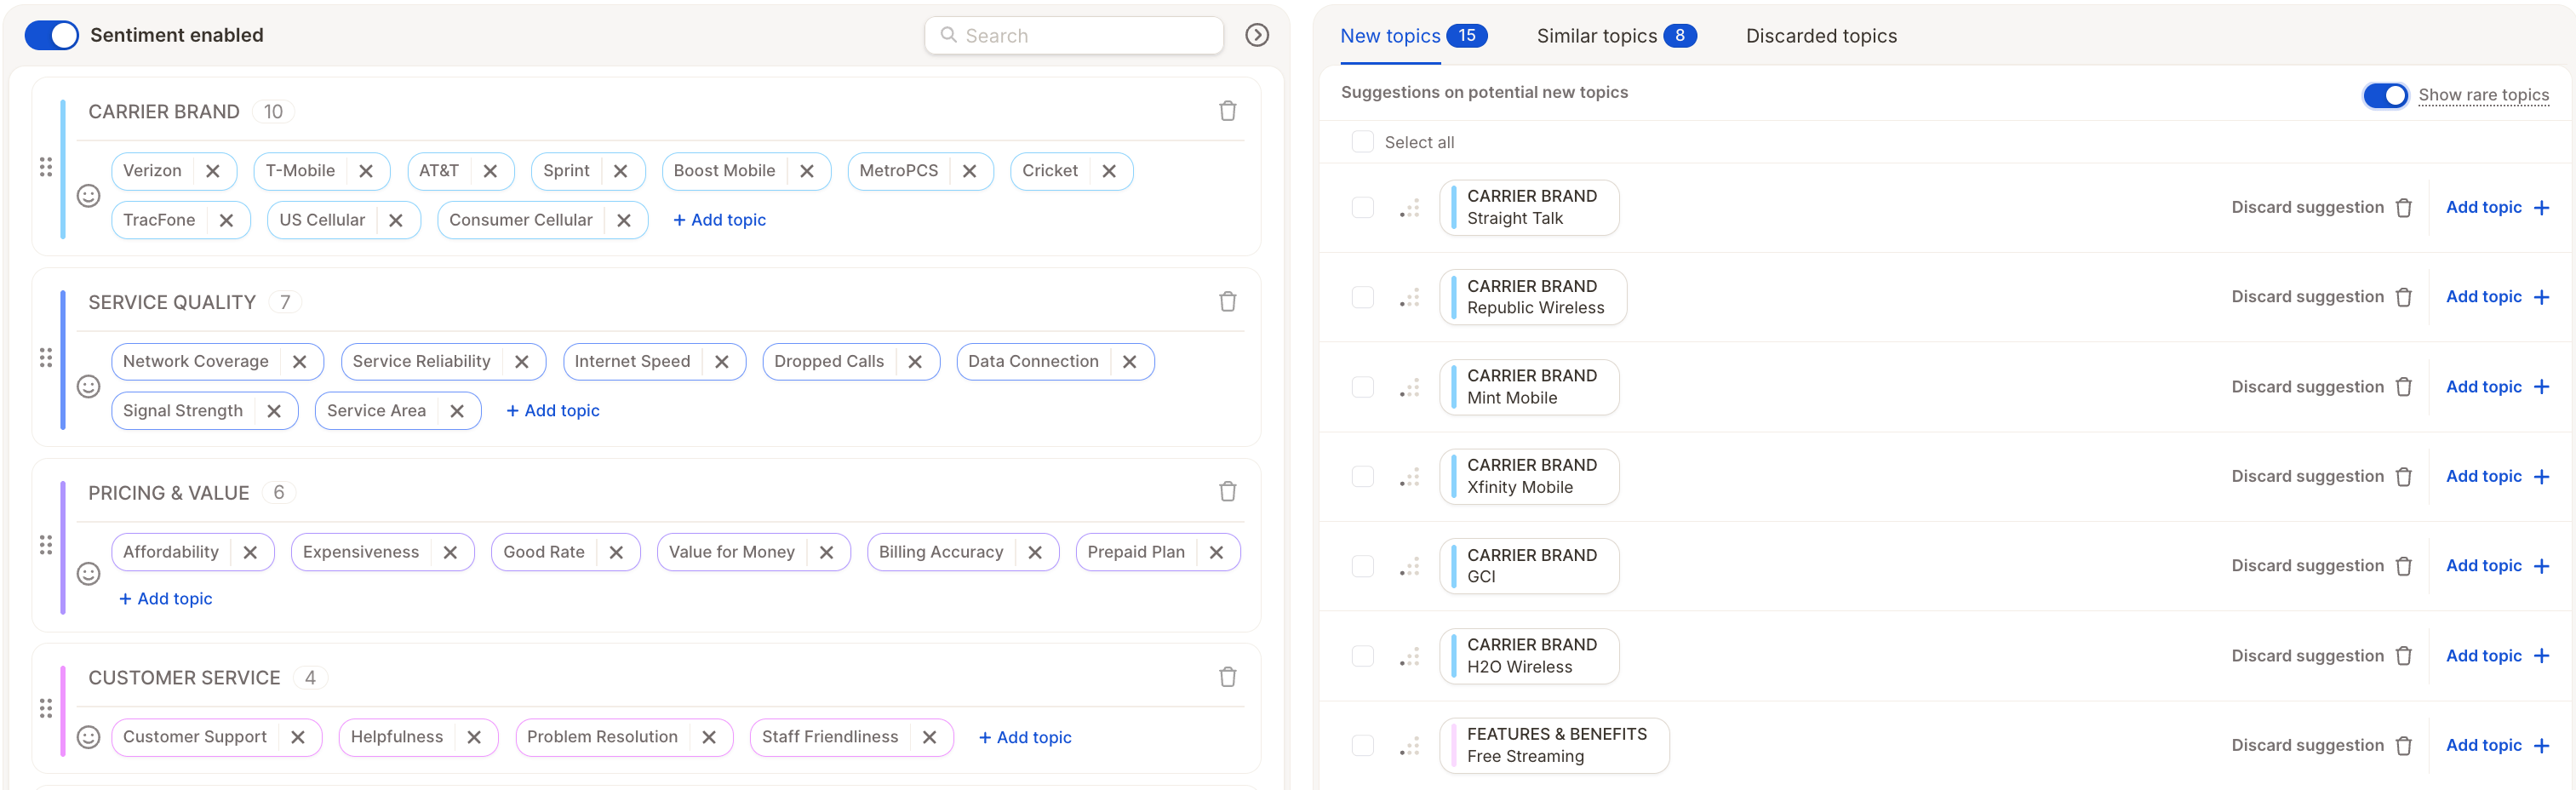Discard the H2O Wireless suggestion
The height and width of the screenshot is (790, 2576).
2322,656
